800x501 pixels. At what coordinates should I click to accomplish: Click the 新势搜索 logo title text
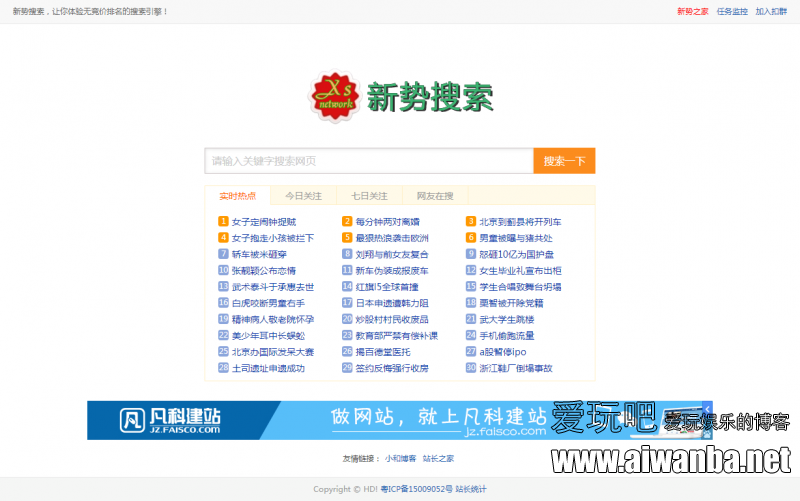click(x=430, y=97)
